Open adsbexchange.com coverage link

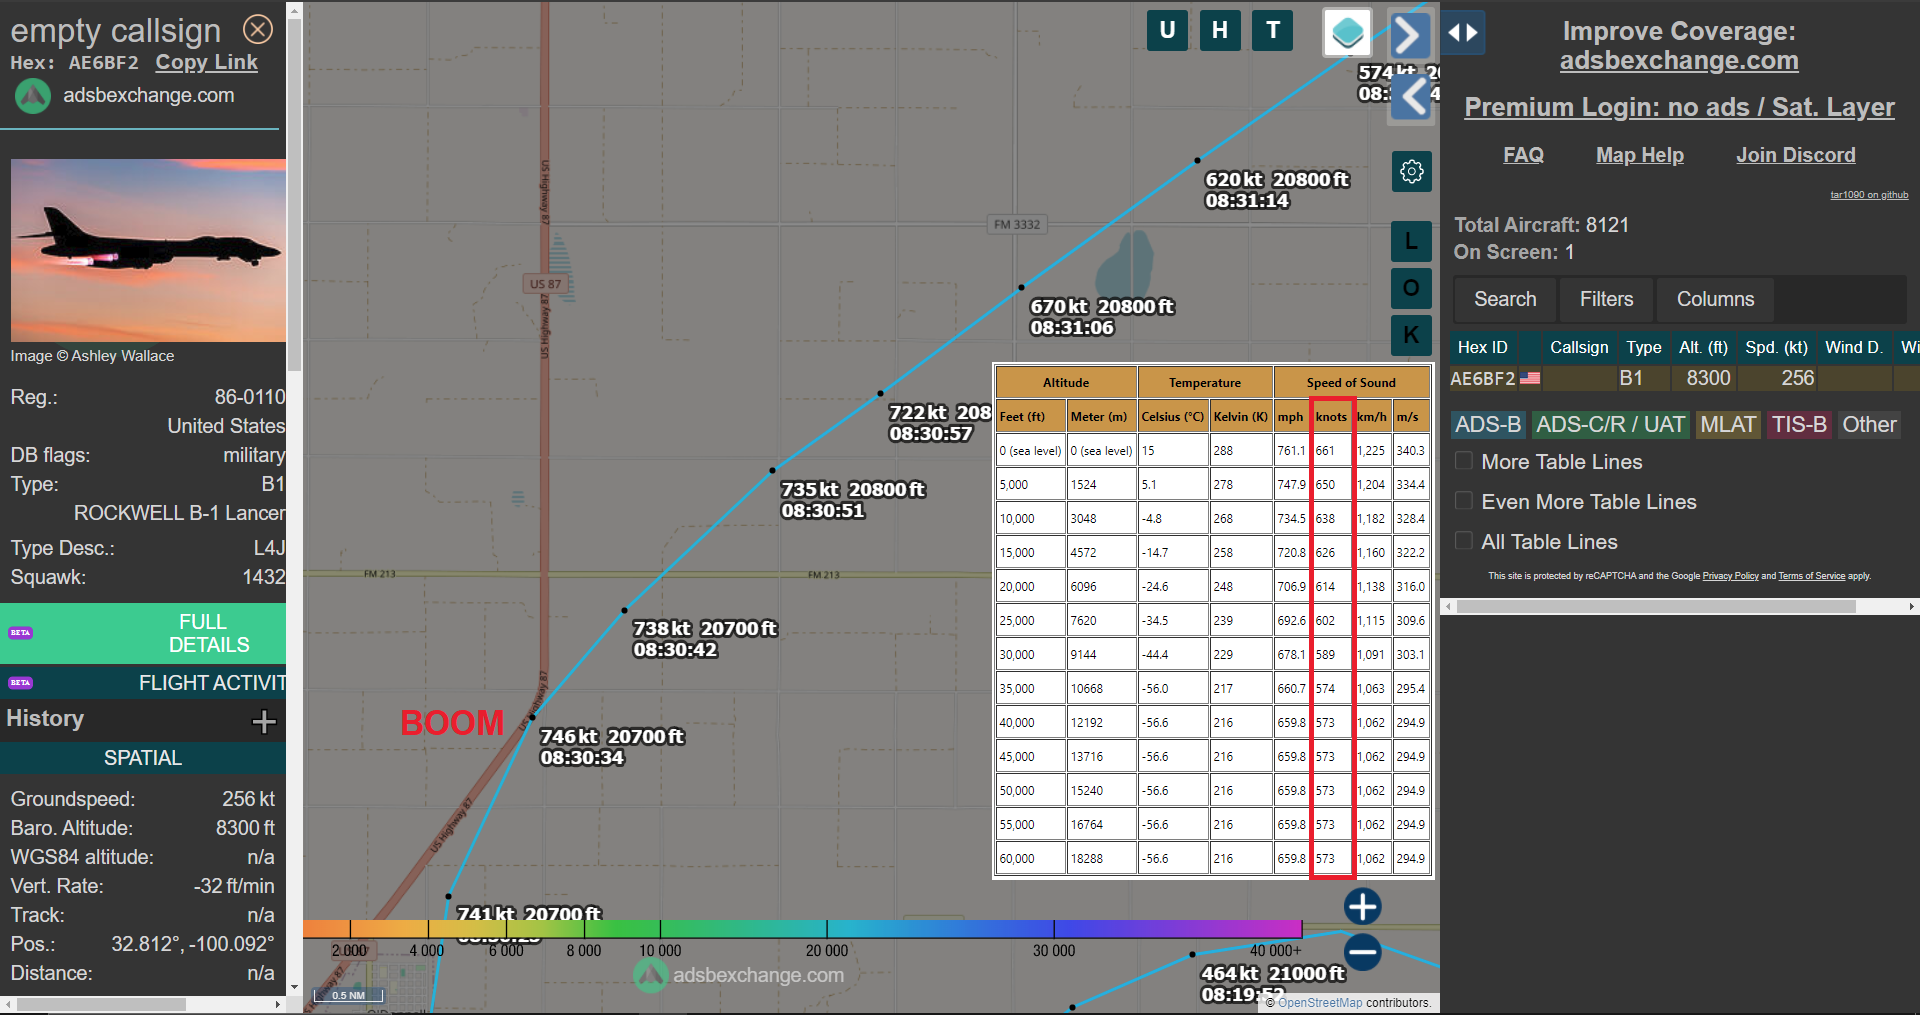point(1679,60)
